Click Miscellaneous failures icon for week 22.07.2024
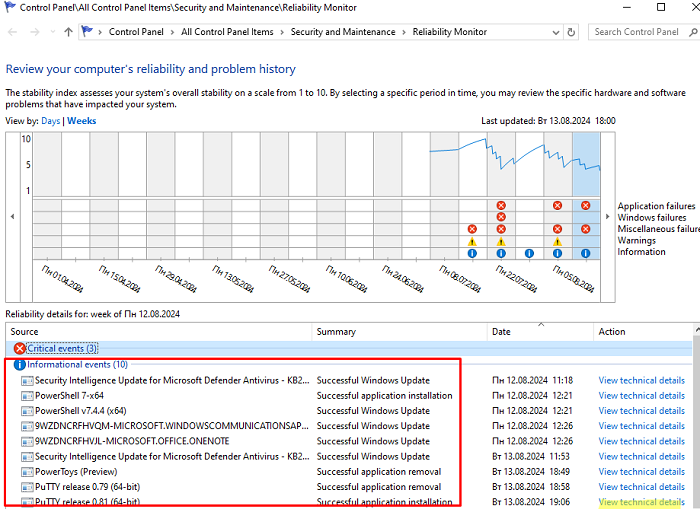This screenshot has height=509, width=700. [501, 229]
